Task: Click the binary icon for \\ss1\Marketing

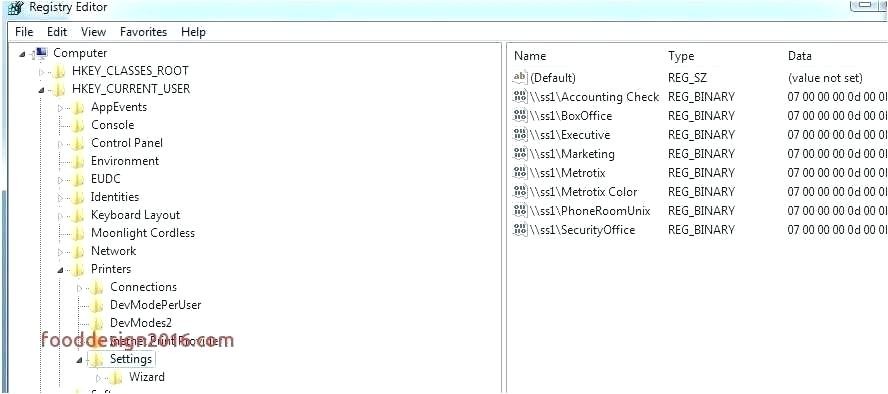Action: (x=520, y=154)
